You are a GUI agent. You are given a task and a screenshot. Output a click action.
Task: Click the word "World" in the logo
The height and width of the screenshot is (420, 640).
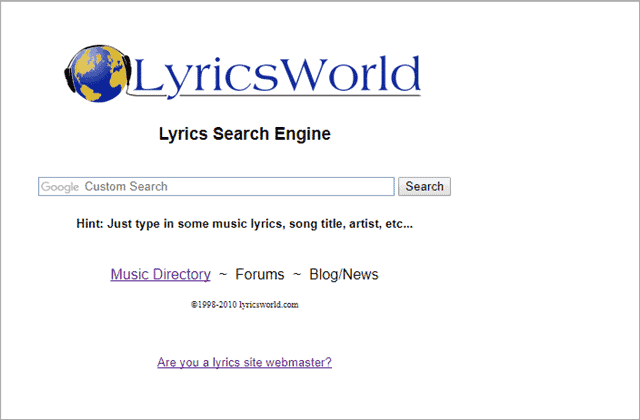point(352,73)
